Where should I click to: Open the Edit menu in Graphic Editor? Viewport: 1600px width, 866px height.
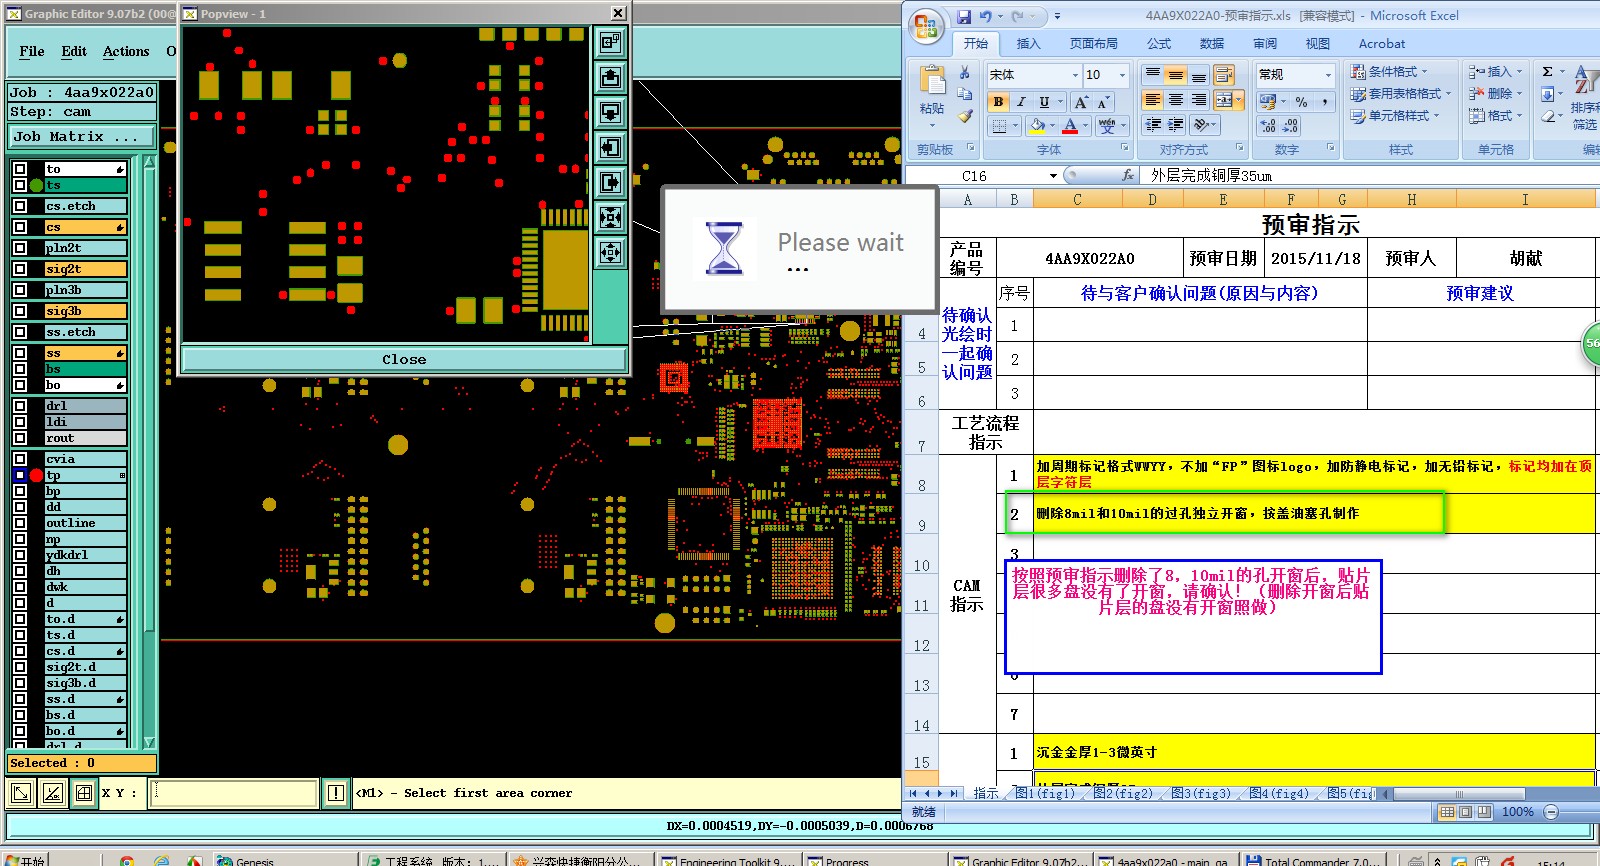[x=74, y=51]
